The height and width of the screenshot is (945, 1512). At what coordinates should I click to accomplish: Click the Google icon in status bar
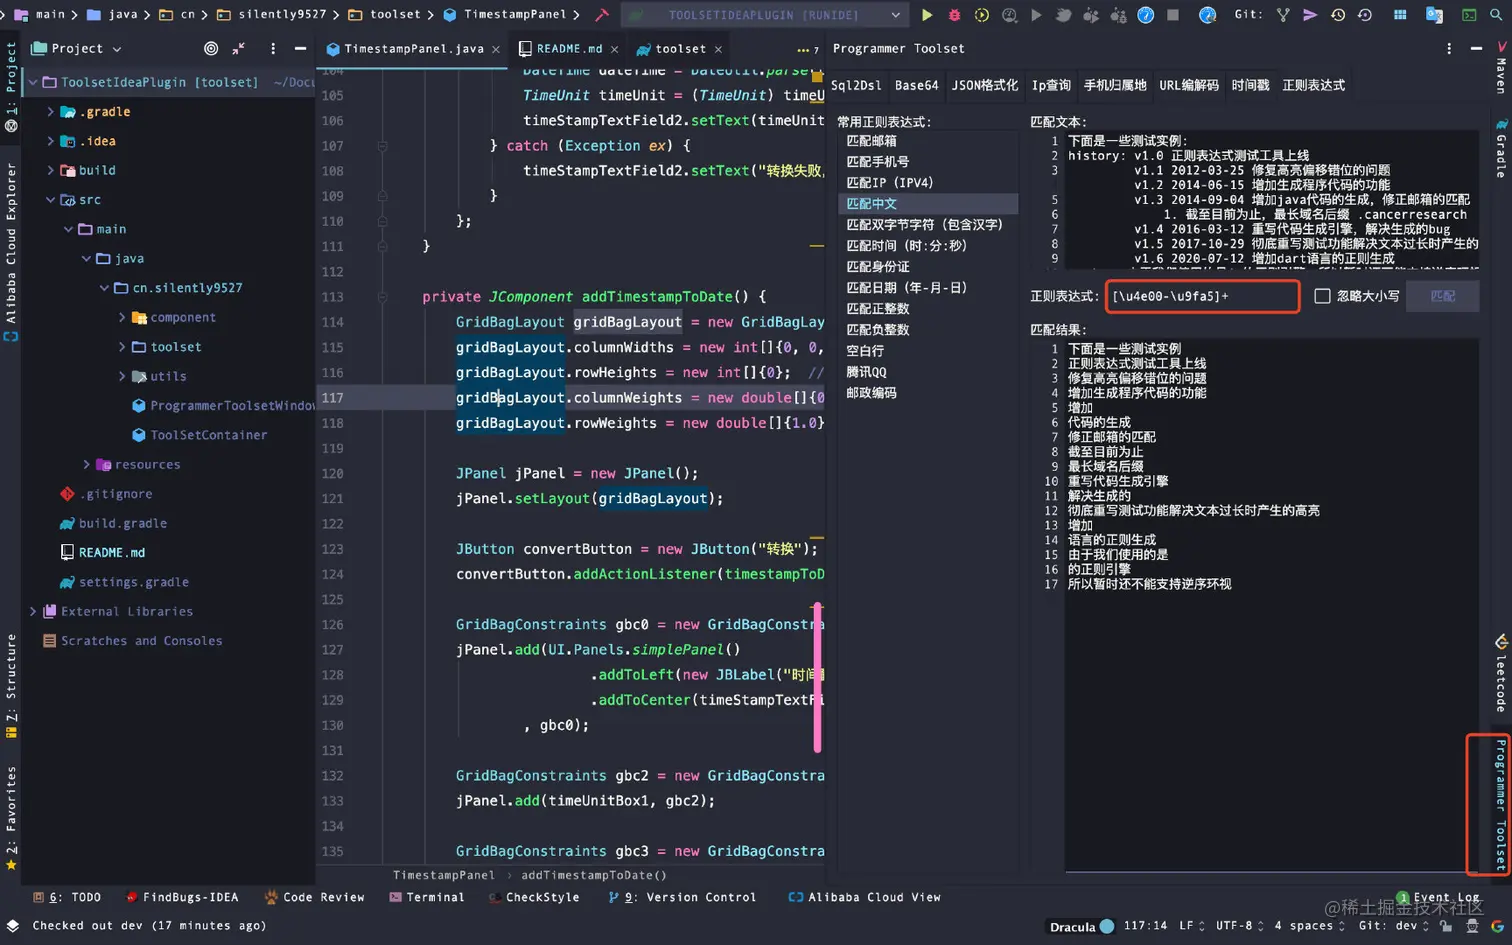[1497, 926]
